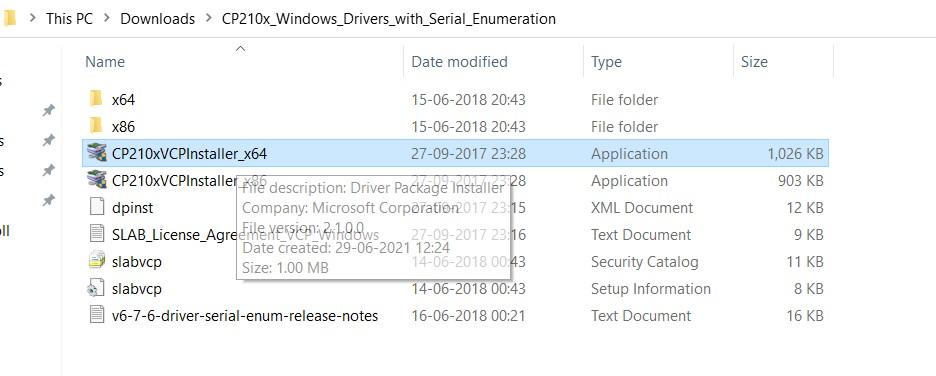Click the SLAB_License_Agreement text file icon
Image resolution: width=936 pixels, height=376 pixels.
(x=97, y=234)
